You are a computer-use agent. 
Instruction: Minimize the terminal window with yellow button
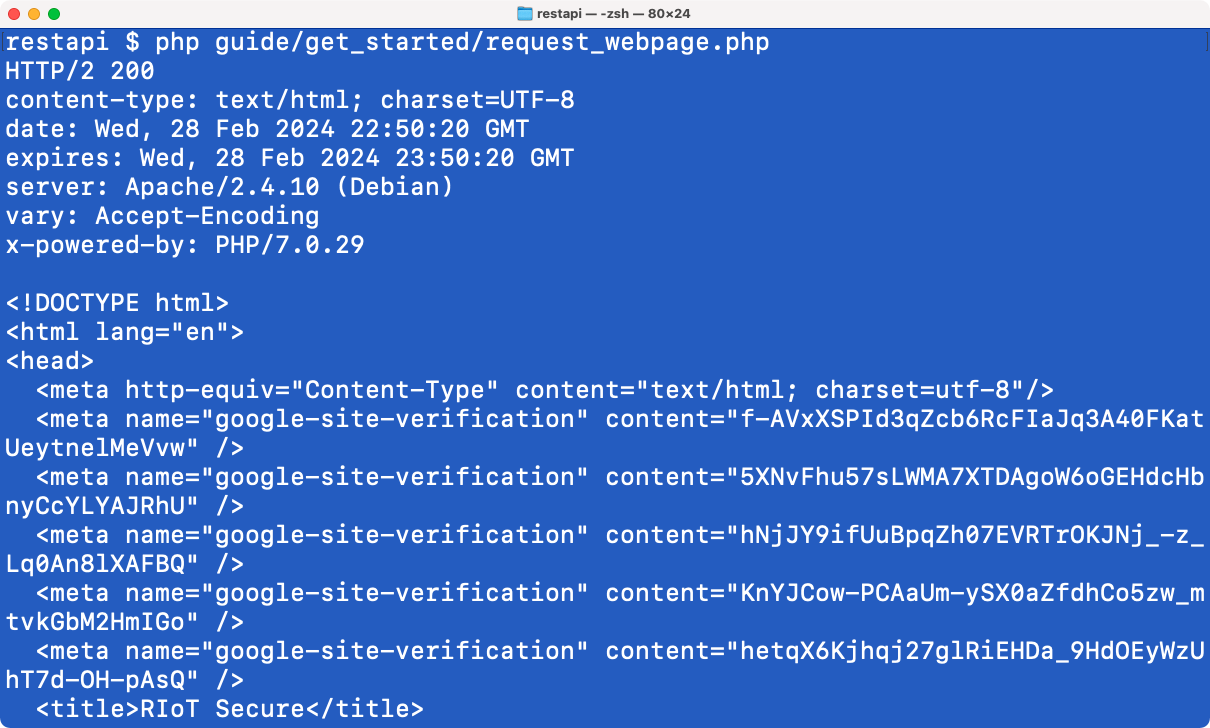point(34,14)
